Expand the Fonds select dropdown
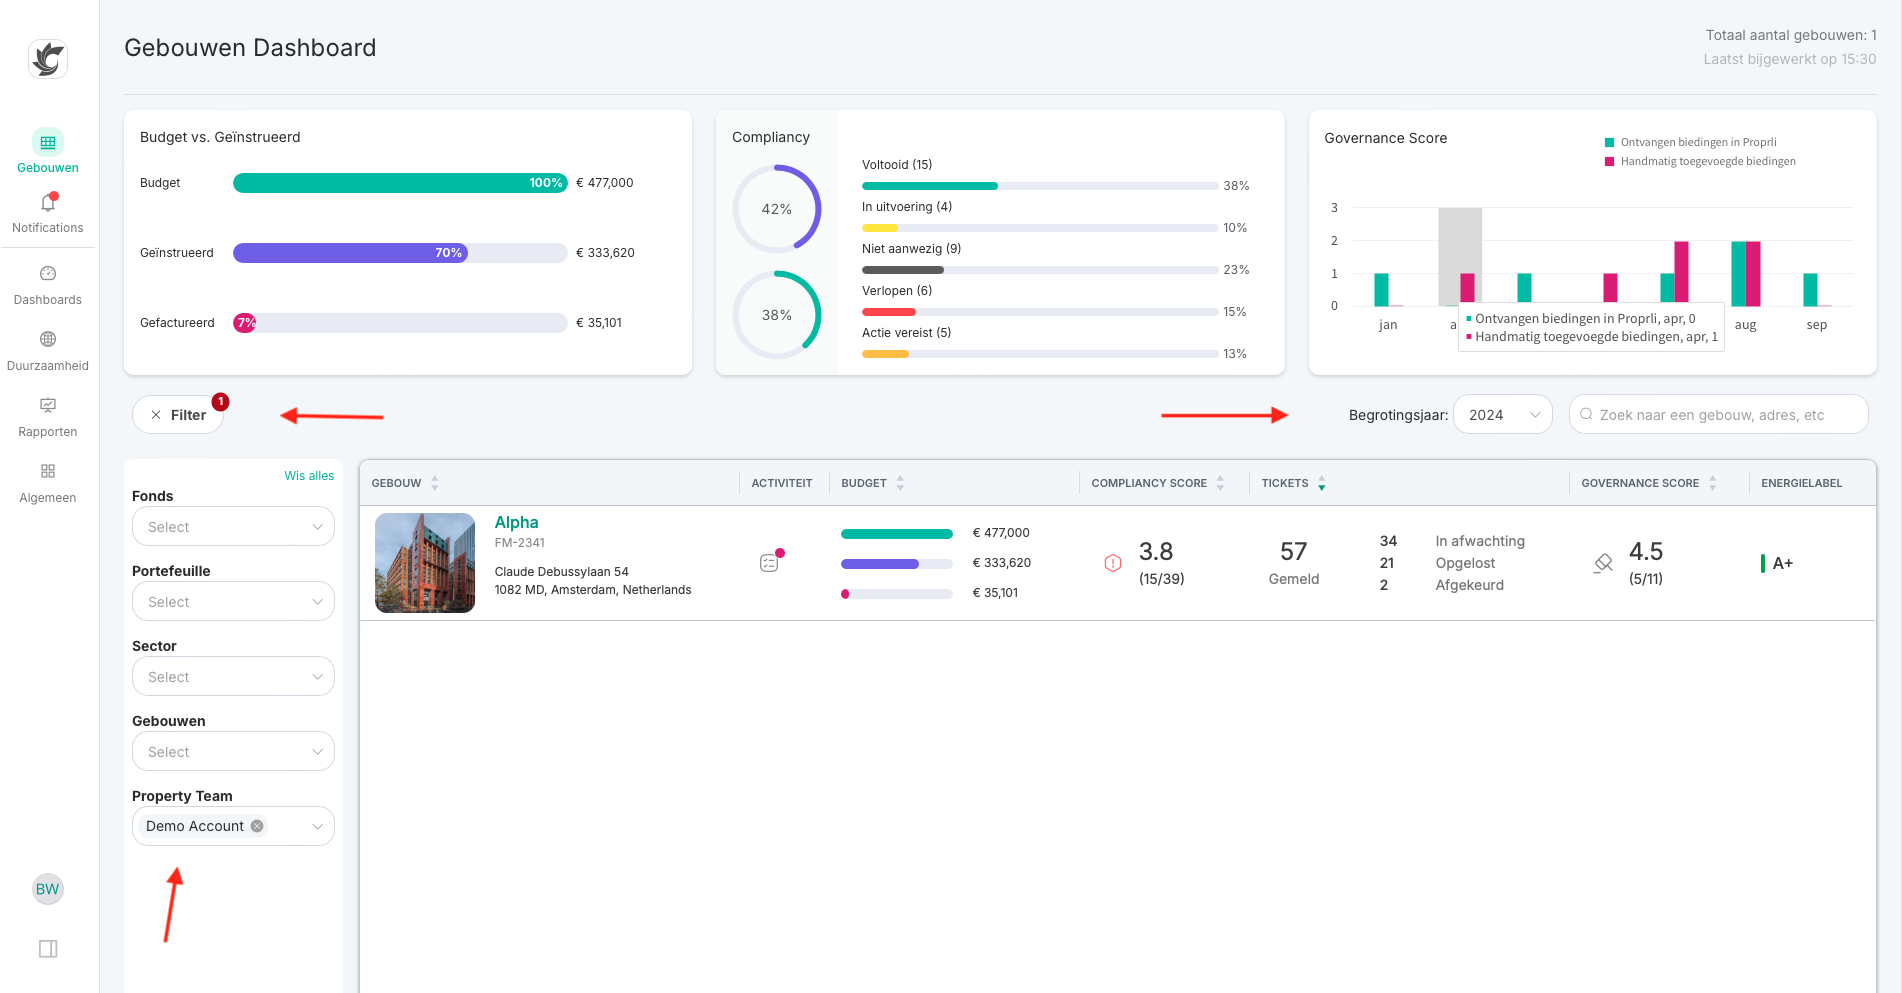Image resolution: width=1902 pixels, height=993 pixels. (x=233, y=526)
